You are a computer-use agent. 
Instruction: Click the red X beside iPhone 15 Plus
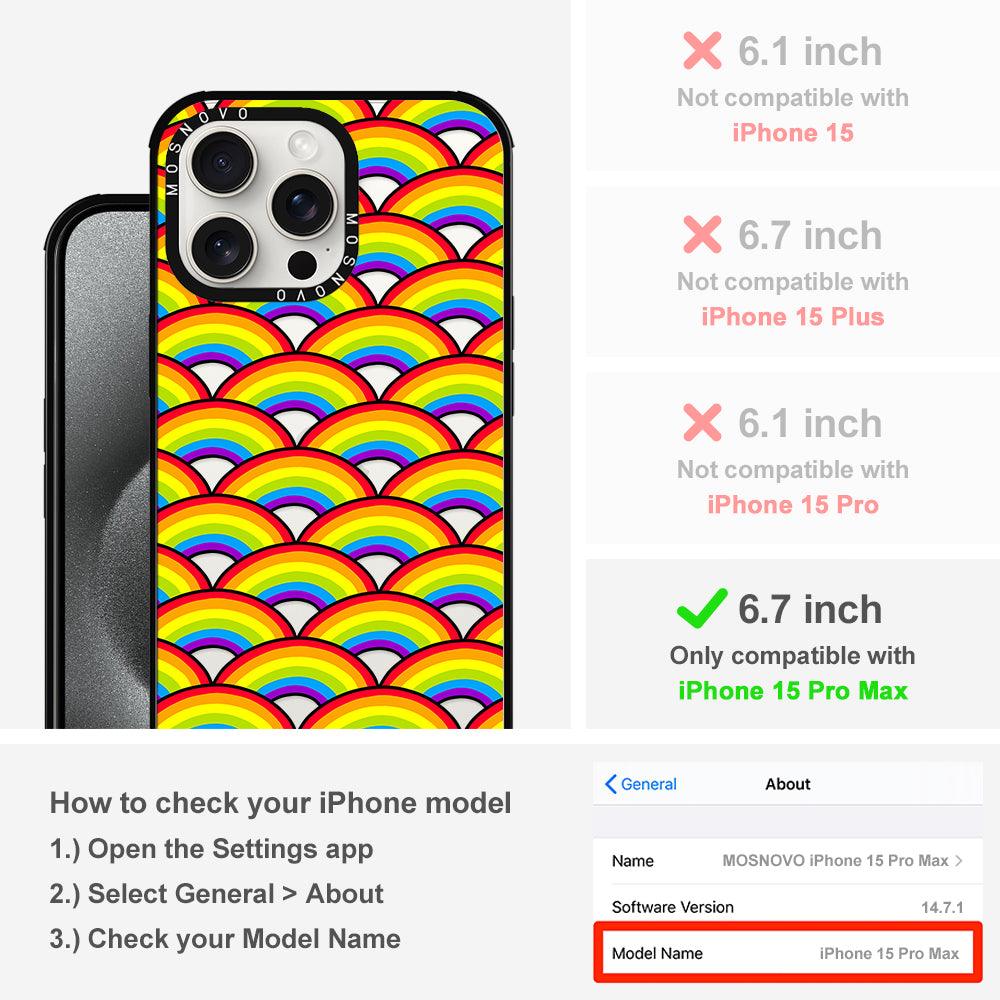(702, 235)
